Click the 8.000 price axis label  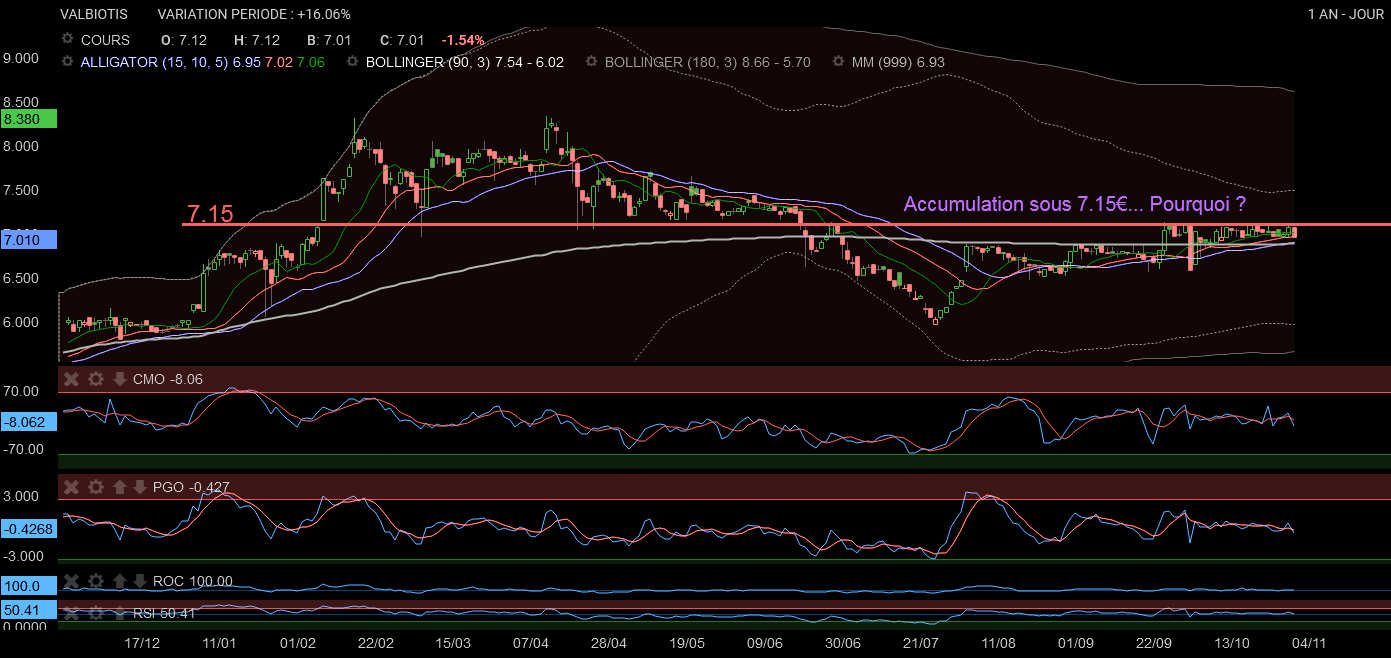click(x=22, y=146)
